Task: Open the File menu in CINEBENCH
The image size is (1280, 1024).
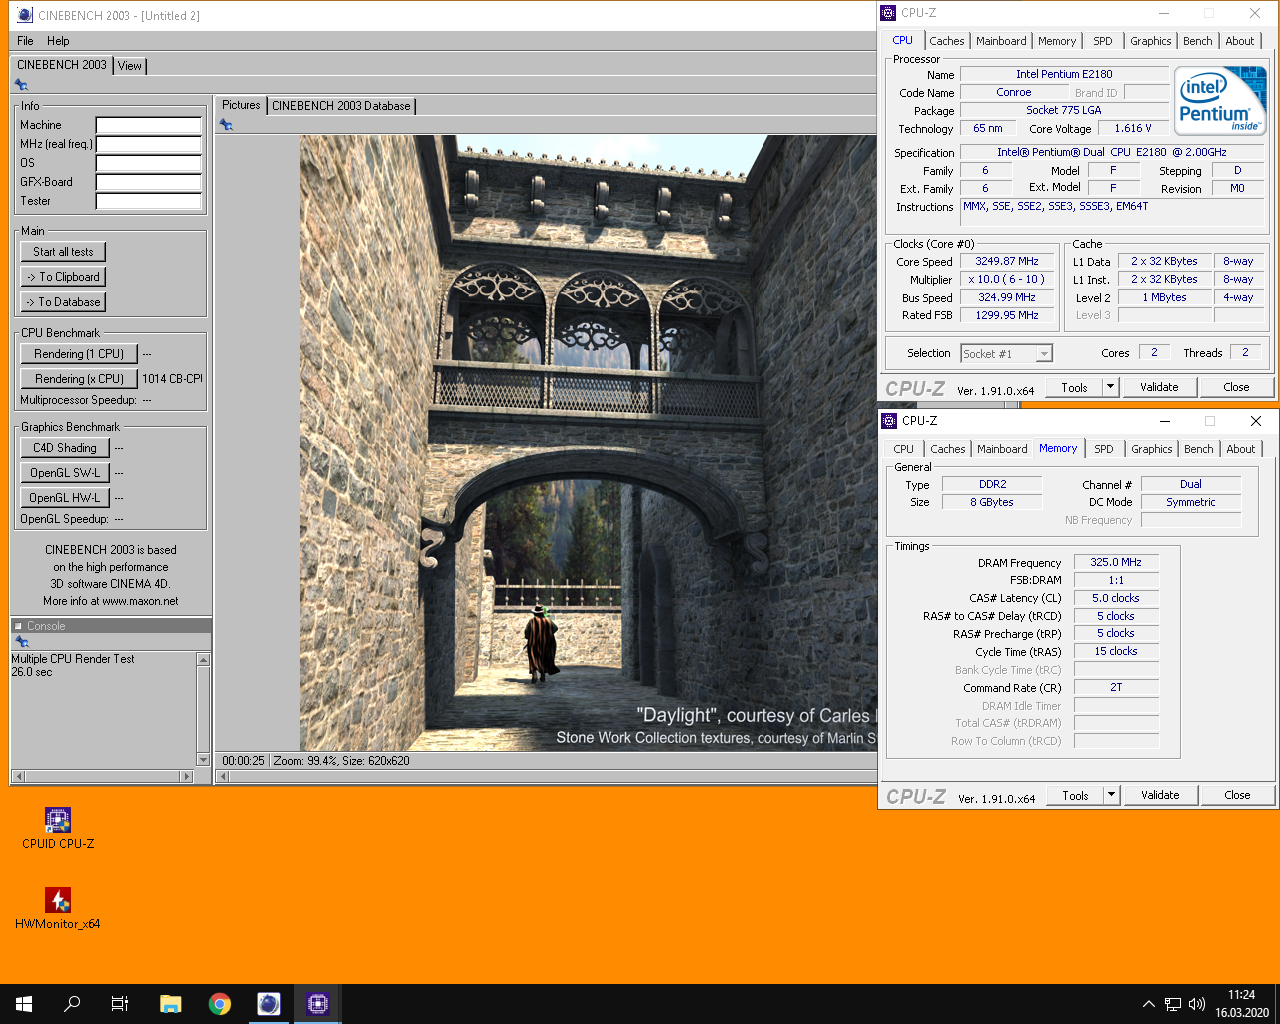Action: click(x=25, y=41)
